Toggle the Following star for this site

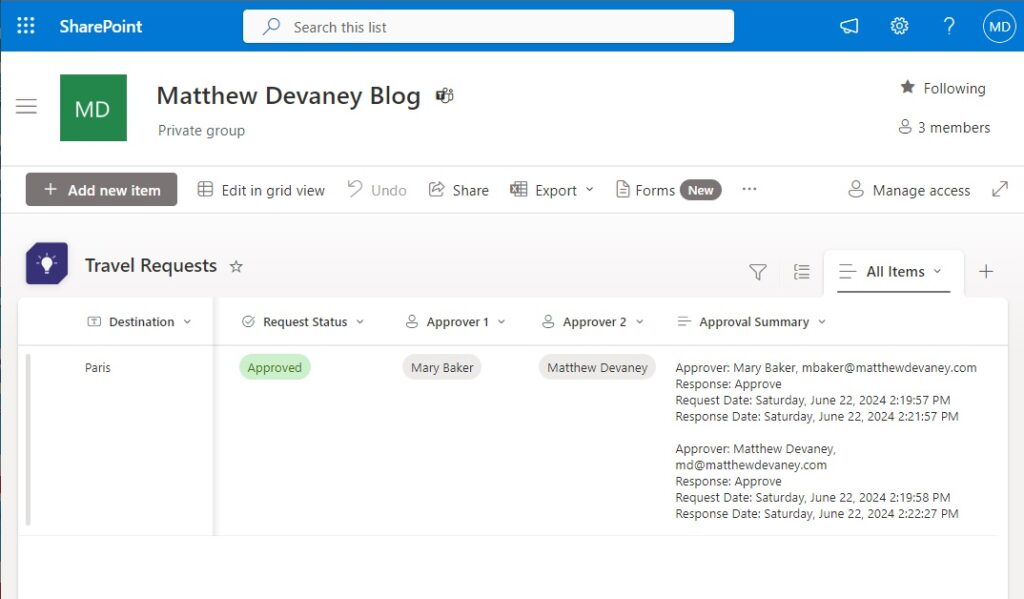tap(942, 88)
